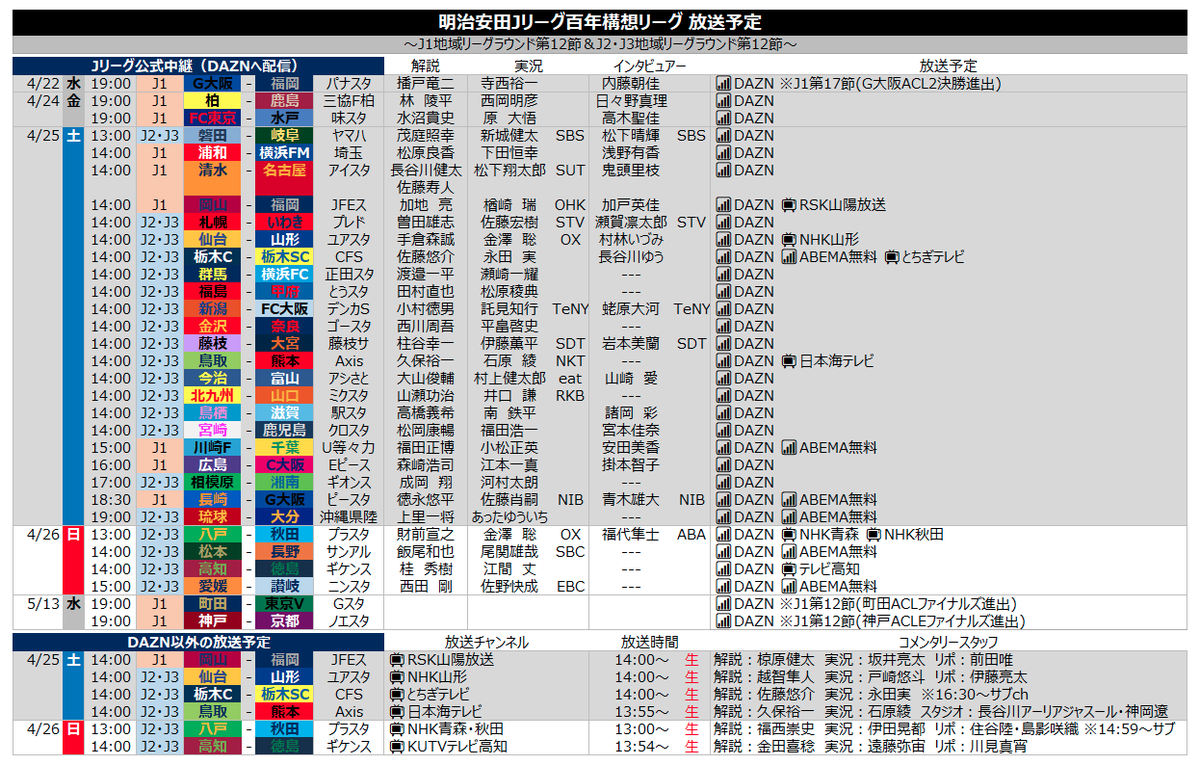This screenshot has height=765, width=1200.
Task: Click the ABEMA無料 signal icon in 長崎 row
Action: (788, 499)
